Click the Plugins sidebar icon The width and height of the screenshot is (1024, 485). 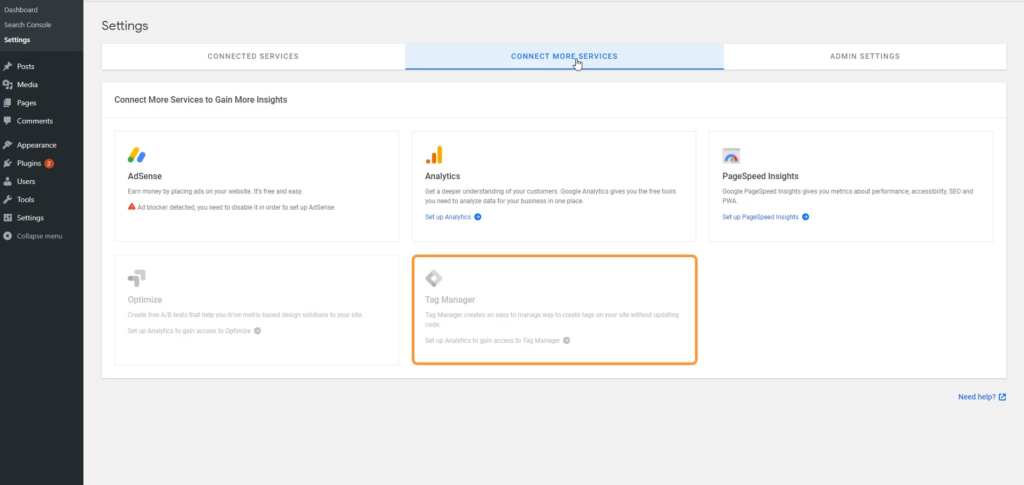pos(8,163)
